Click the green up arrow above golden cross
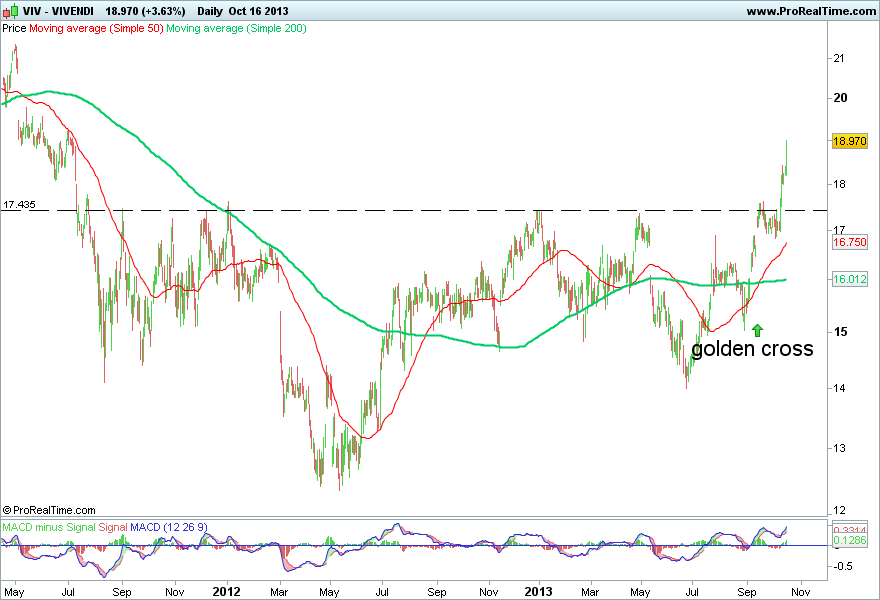Viewport: 880px width, 600px height. [x=758, y=330]
